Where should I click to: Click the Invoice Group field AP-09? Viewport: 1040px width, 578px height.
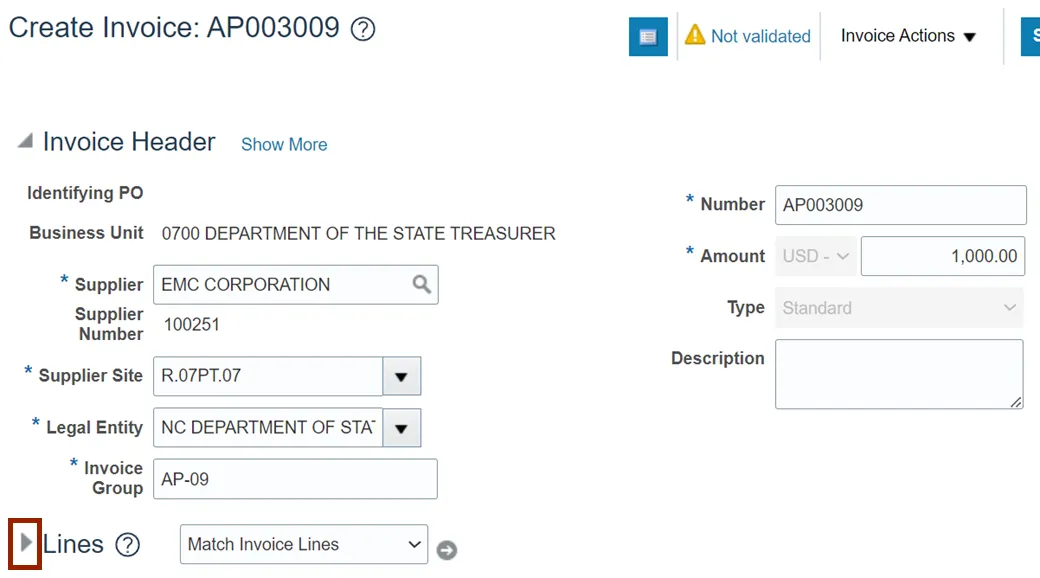tap(295, 479)
